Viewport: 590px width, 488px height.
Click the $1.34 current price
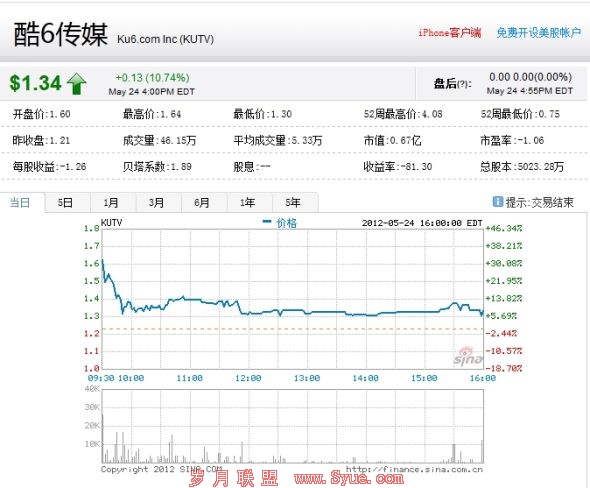click(x=35, y=83)
